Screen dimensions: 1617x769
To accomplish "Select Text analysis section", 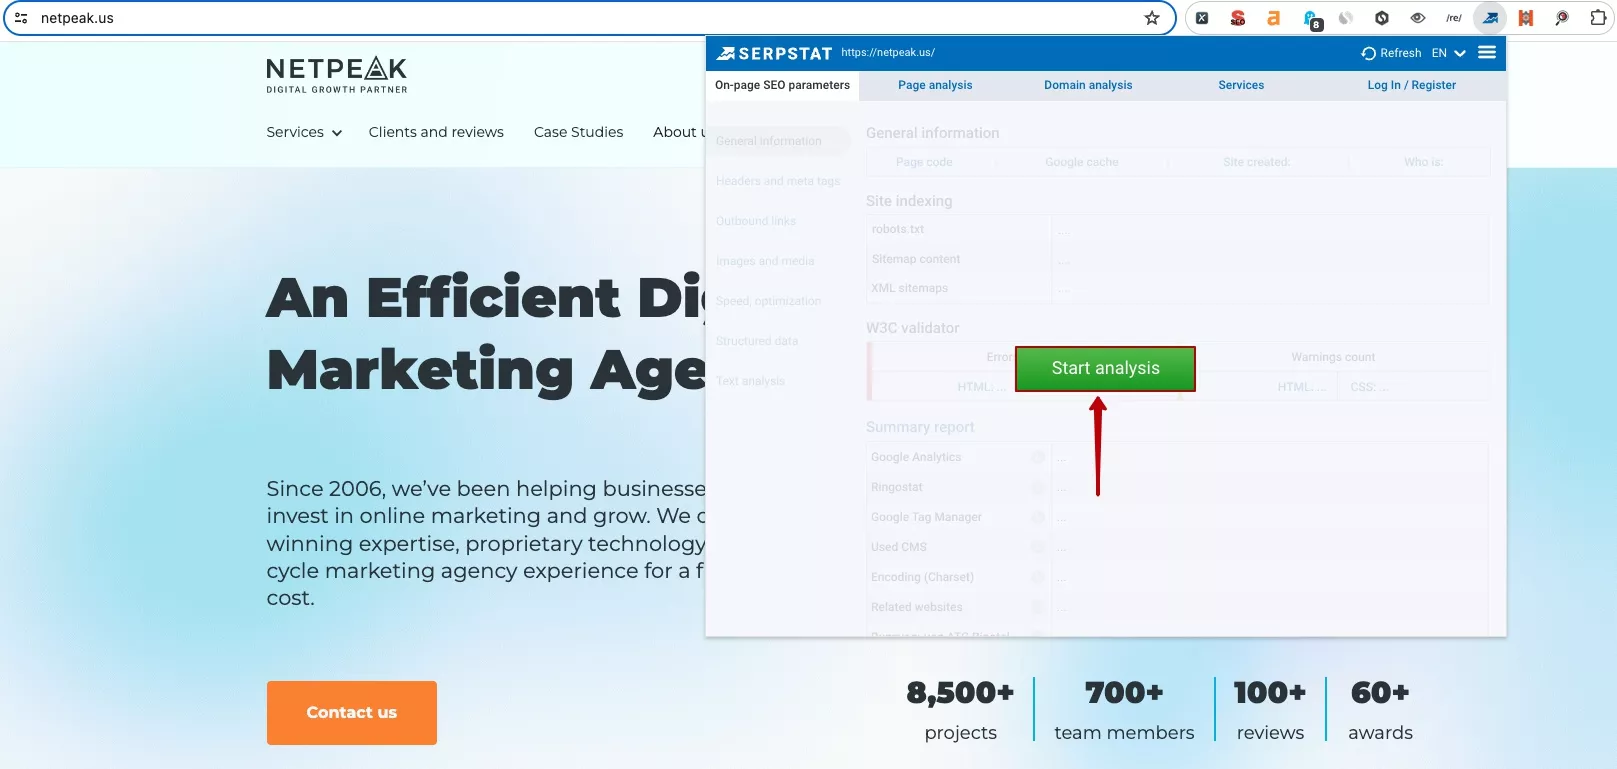I will [x=750, y=381].
